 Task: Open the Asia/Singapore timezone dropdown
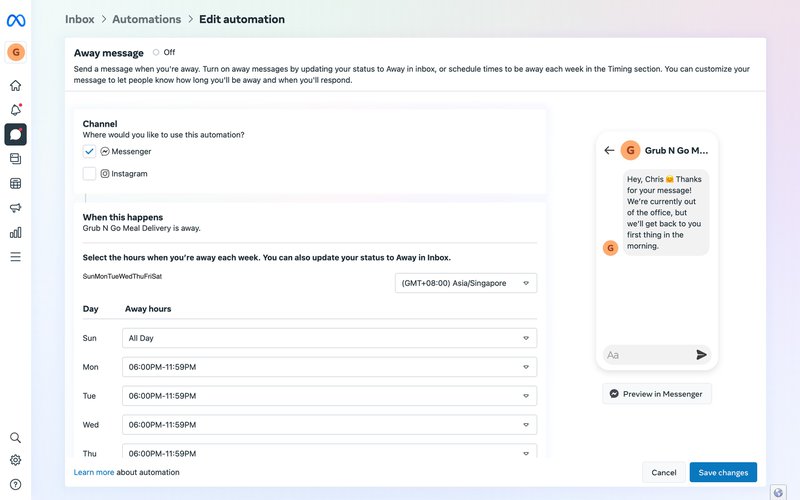[466, 283]
